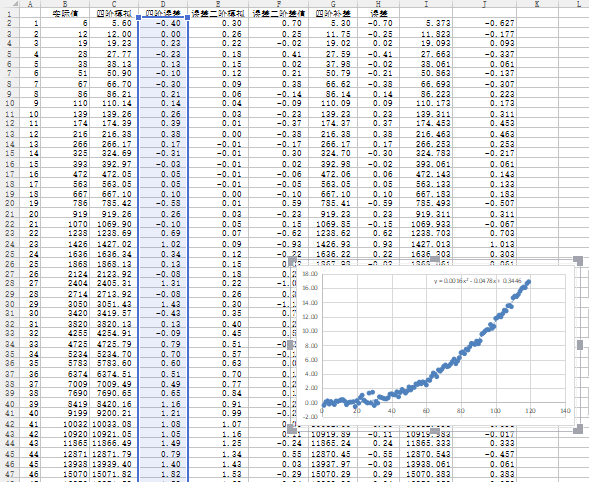The image size is (589, 482).
Task: Click cell E13 showing 0.00
Action: click(x=218, y=134)
